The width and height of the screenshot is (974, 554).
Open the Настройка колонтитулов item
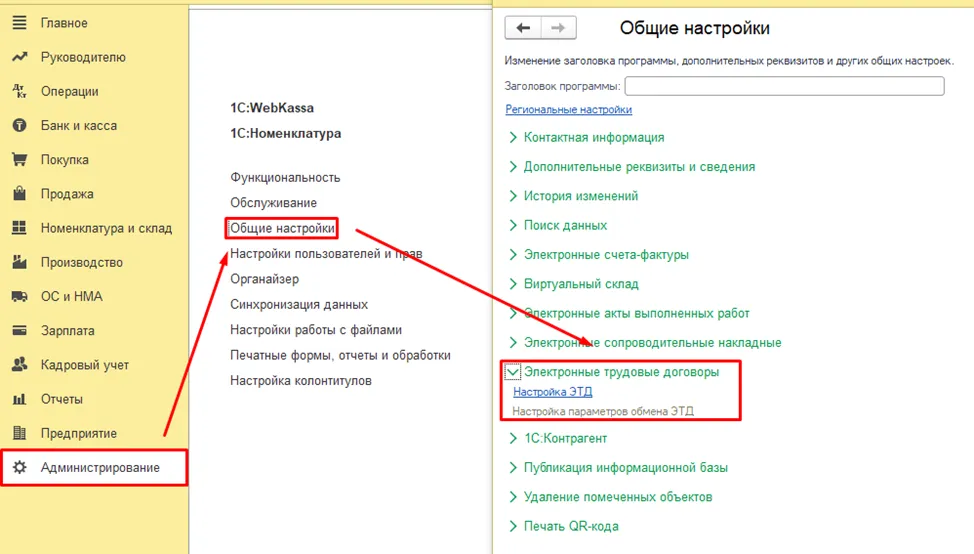301,381
